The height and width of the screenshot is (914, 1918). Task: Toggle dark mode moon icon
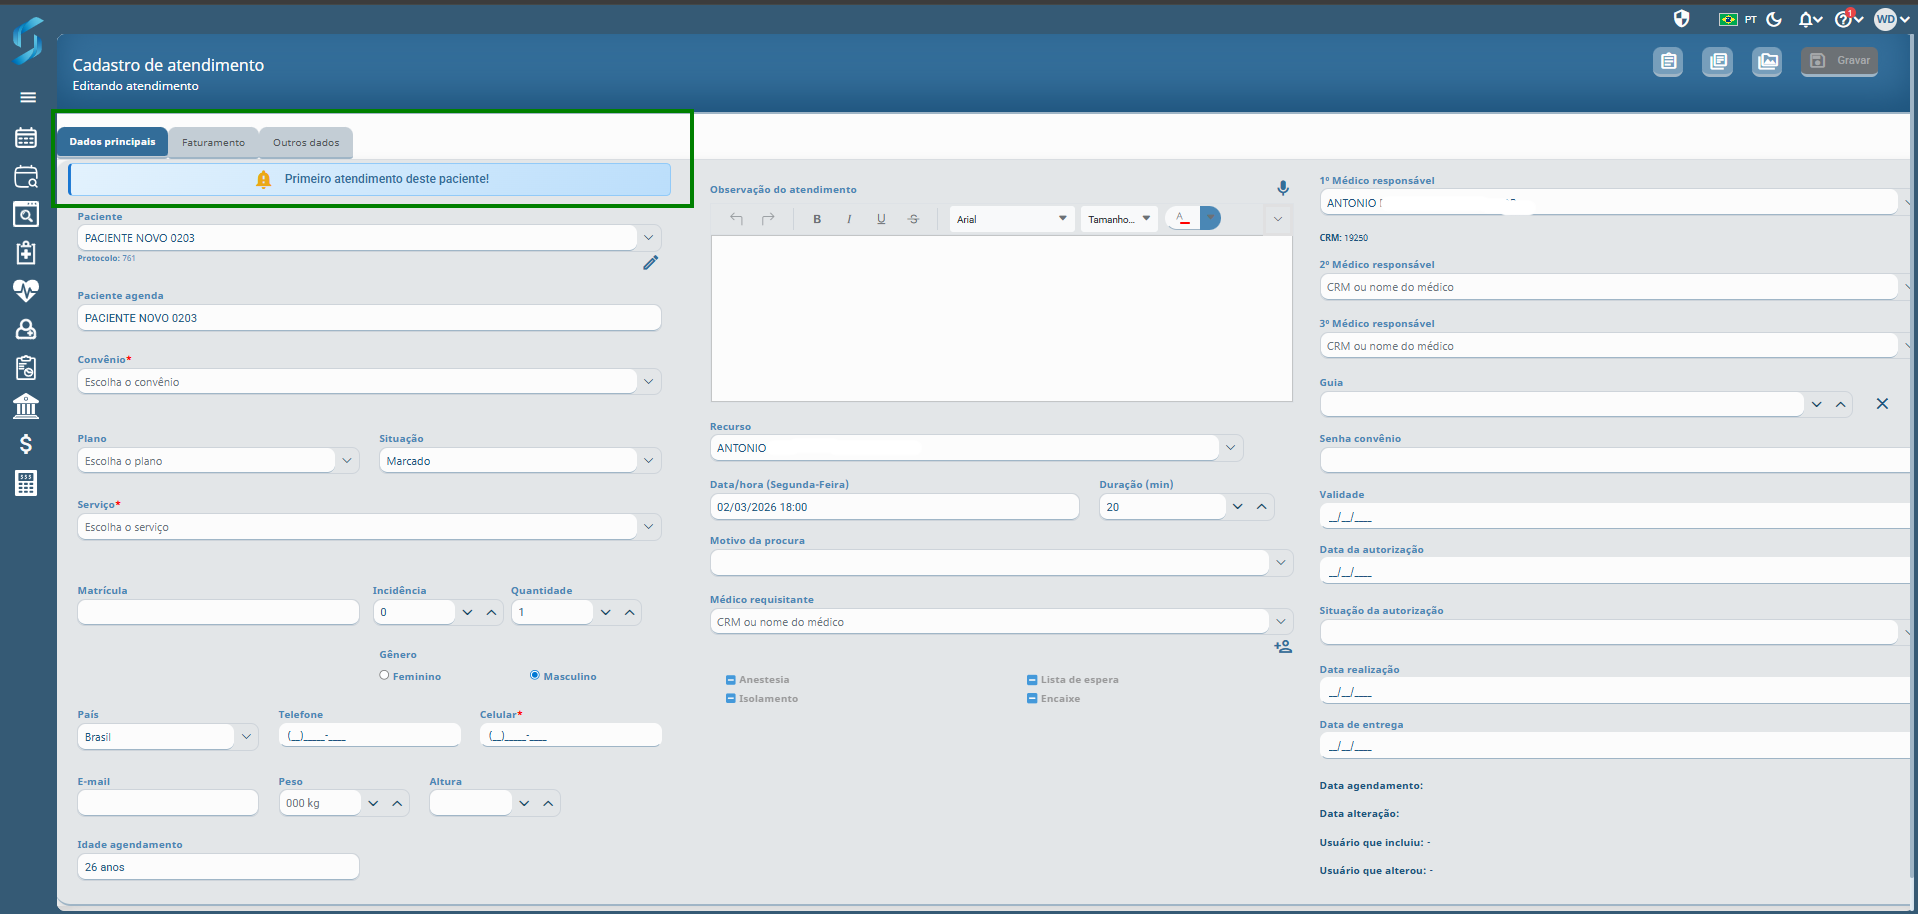pos(1774,19)
